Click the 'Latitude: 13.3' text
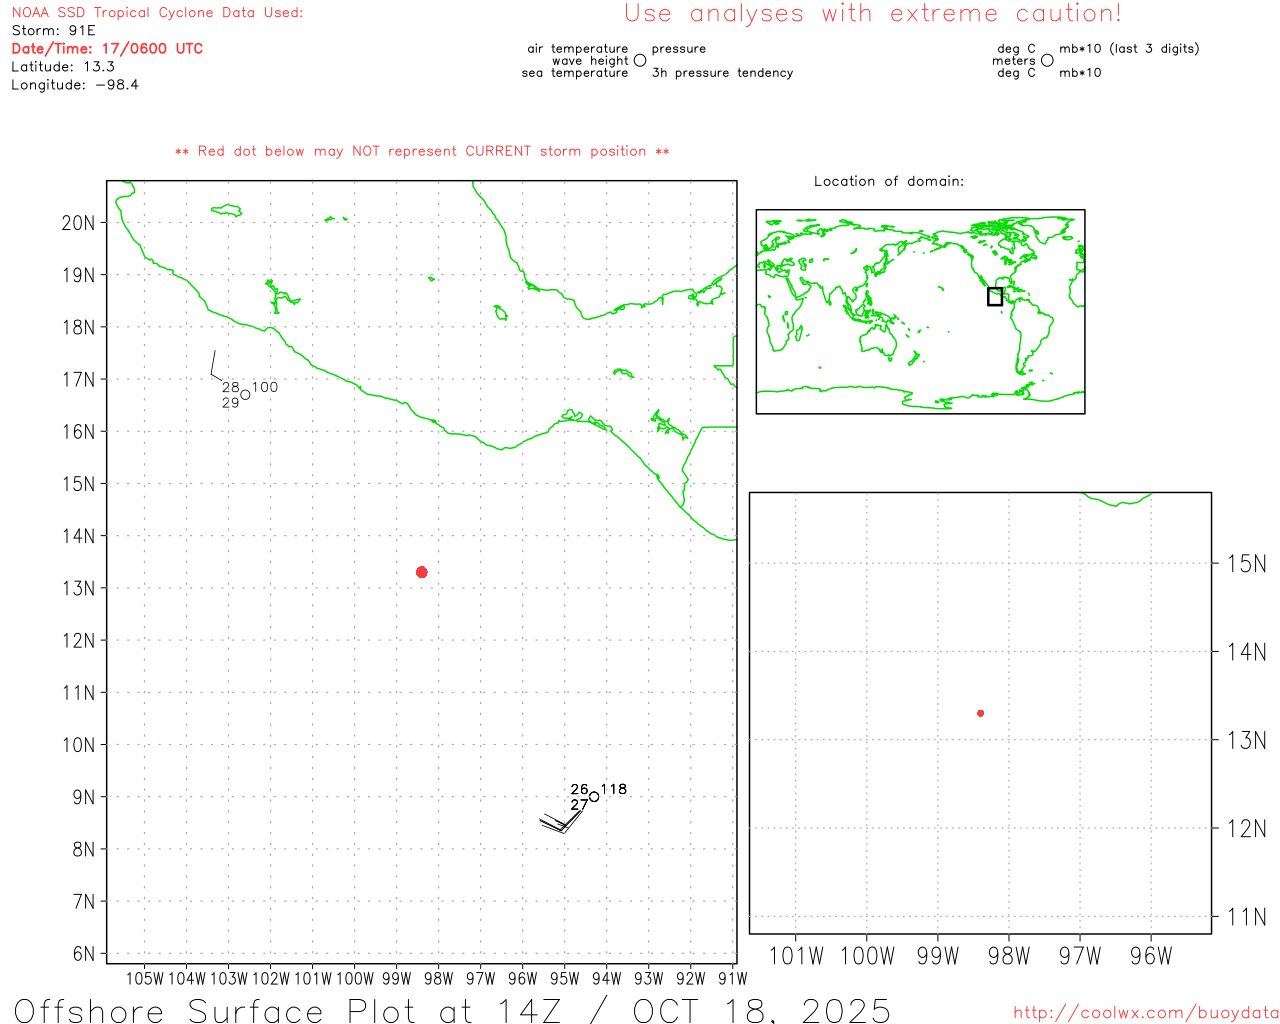1280x1024 pixels. click(x=63, y=67)
